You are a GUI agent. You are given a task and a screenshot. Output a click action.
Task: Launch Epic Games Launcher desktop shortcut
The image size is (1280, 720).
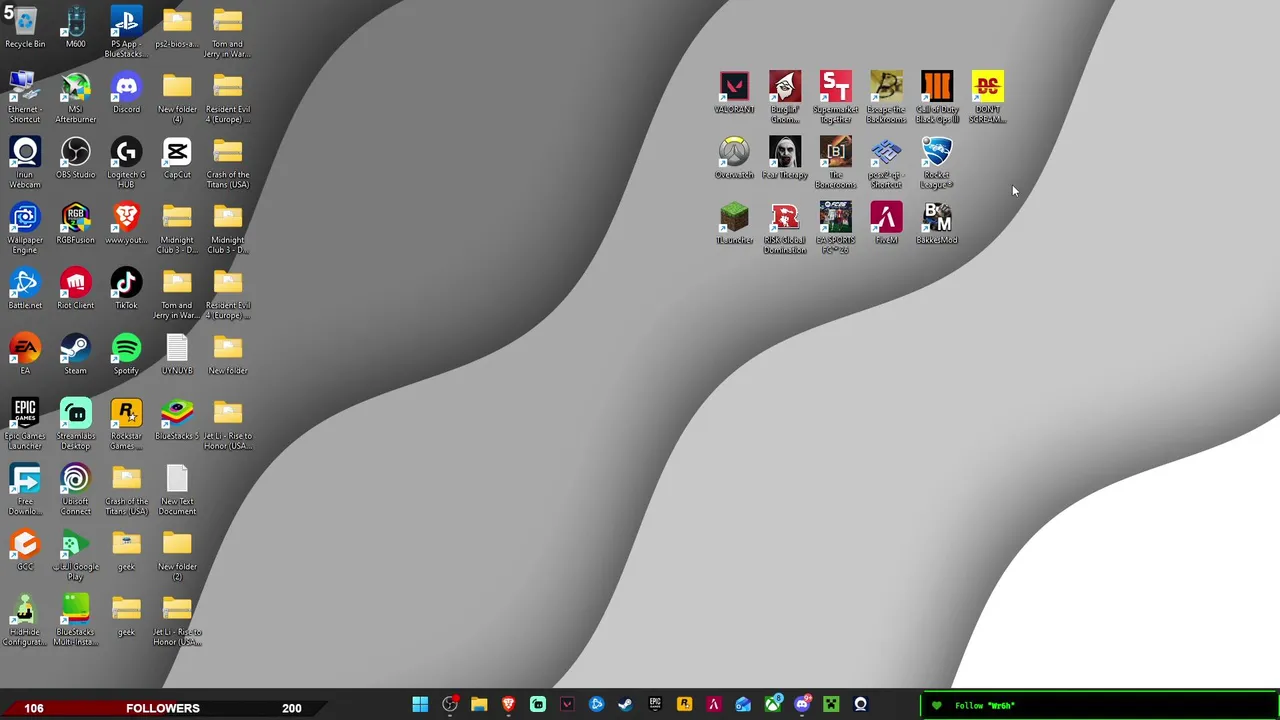[25, 424]
